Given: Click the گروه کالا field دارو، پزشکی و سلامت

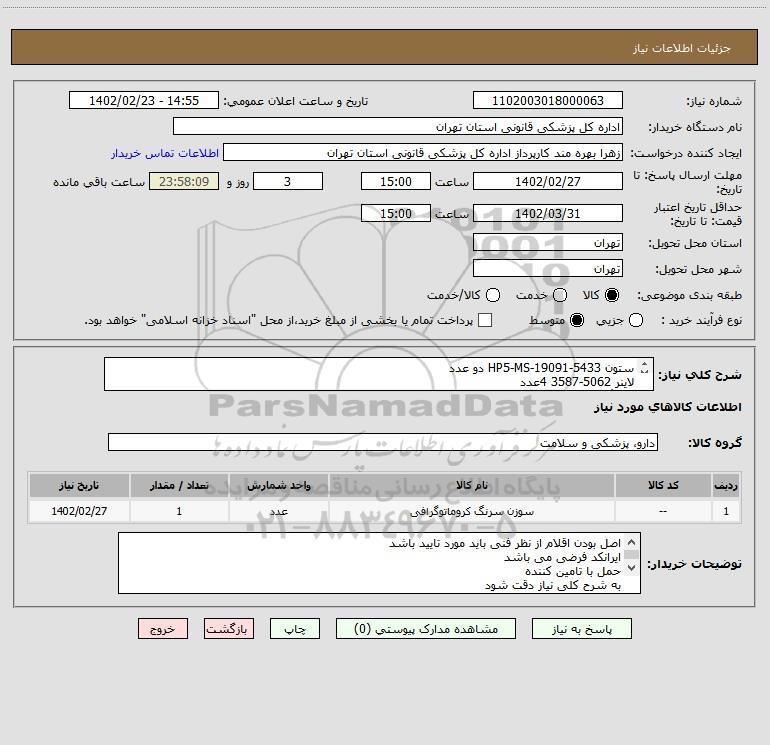Looking at the screenshot, I should [383, 442].
